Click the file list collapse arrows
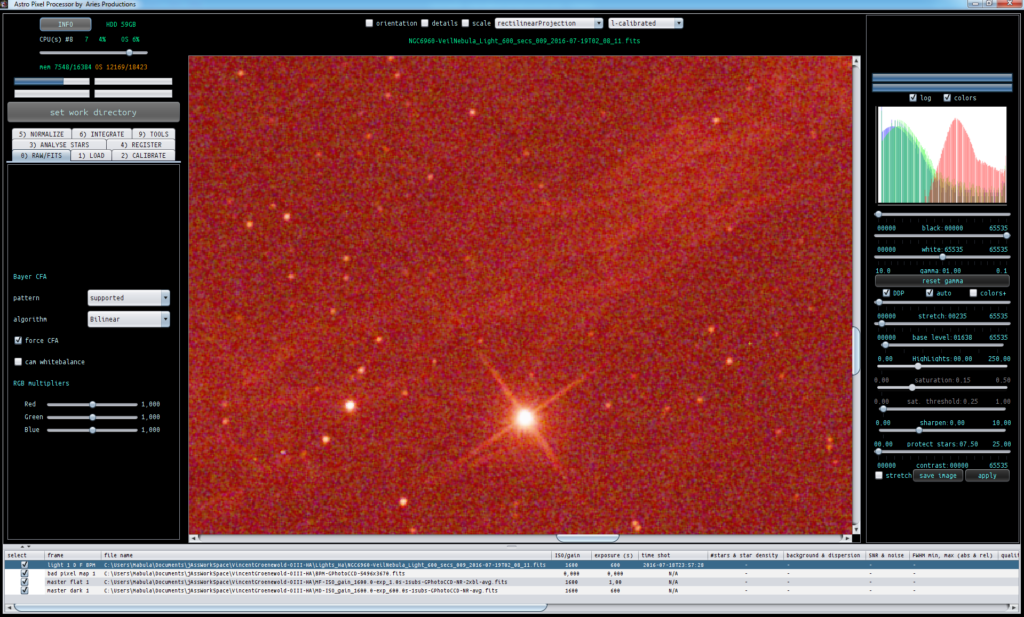 point(25,546)
